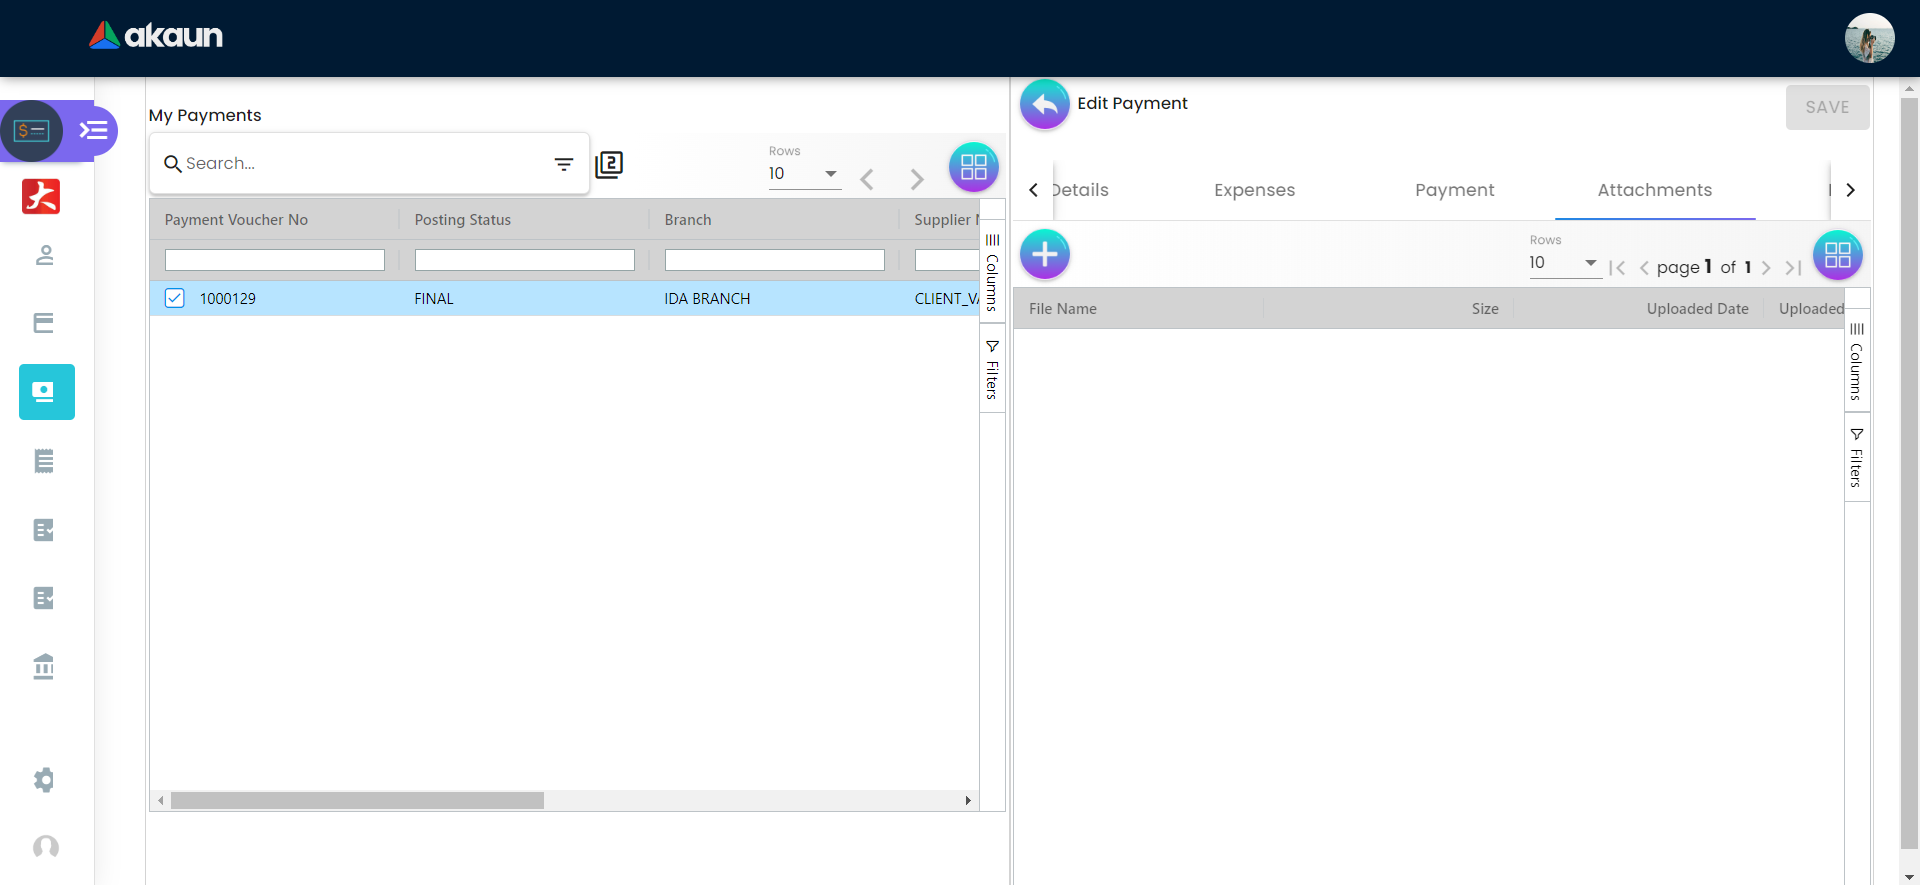Click the scroll left arrow of payments table
Viewport: 1920px width, 885px height.
(160, 801)
